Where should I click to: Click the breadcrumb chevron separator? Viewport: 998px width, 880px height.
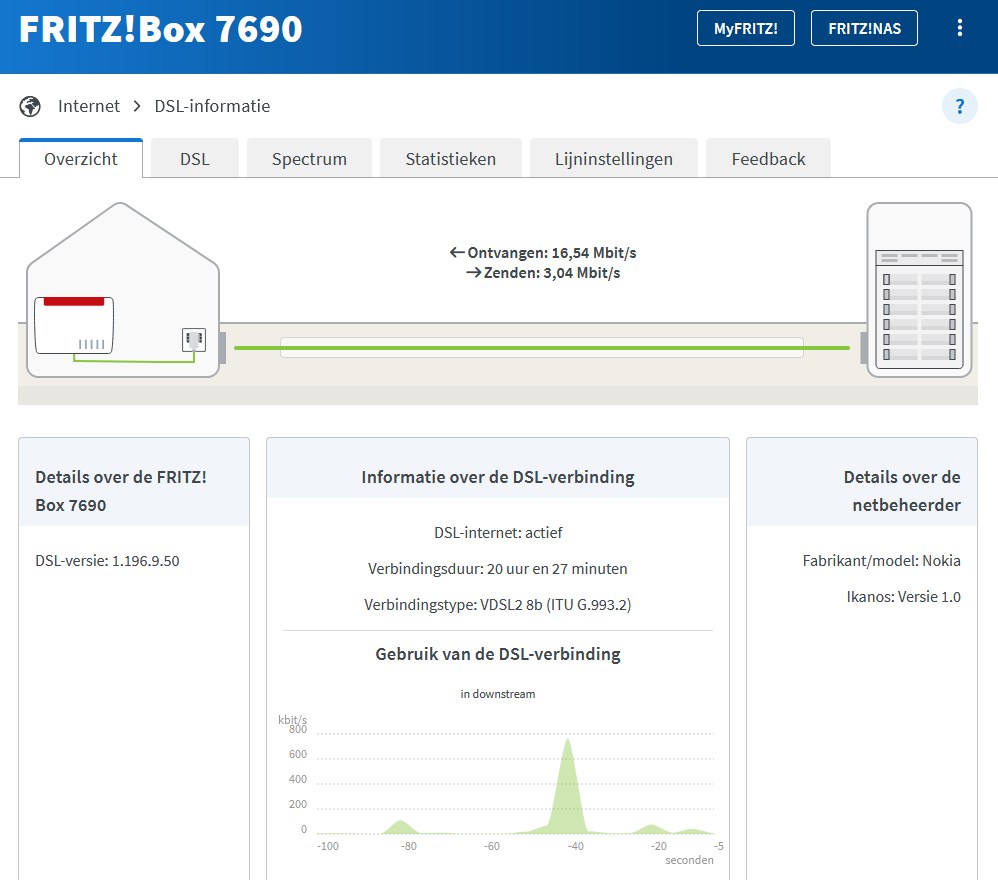pyautogui.click(x=137, y=106)
